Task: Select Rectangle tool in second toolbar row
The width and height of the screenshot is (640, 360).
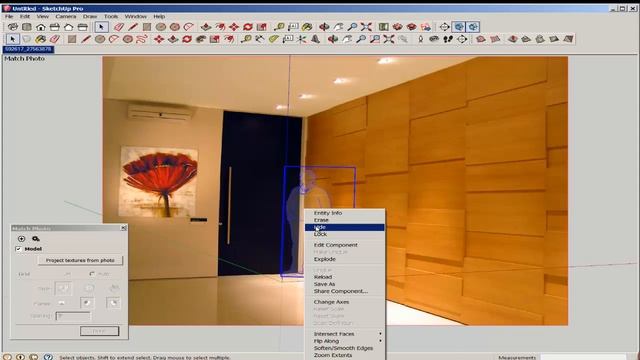Action: pyautogui.click(x=72, y=39)
